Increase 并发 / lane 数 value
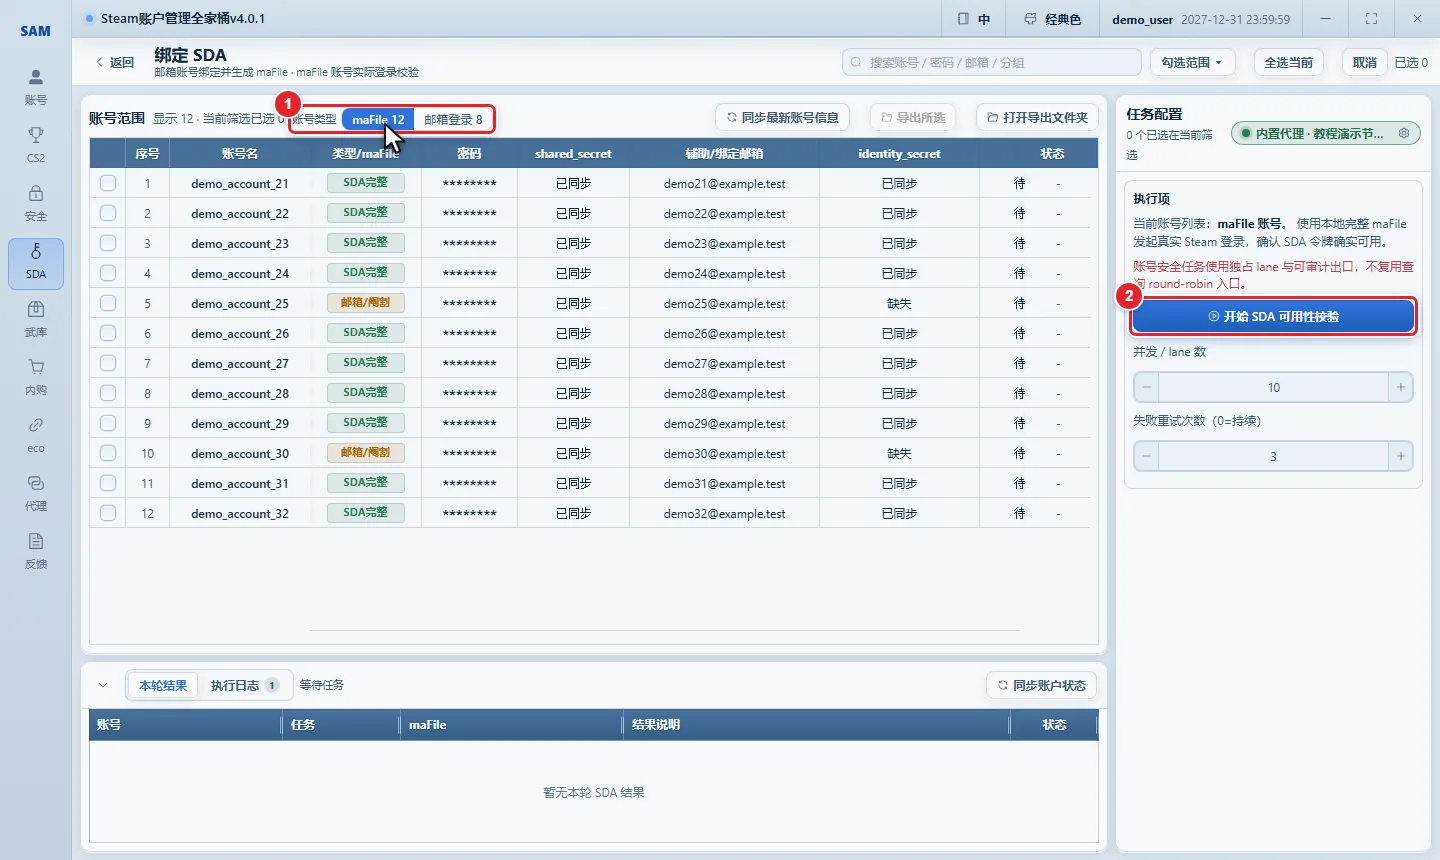The image size is (1440, 860). pyautogui.click(x=1400, y=387)
